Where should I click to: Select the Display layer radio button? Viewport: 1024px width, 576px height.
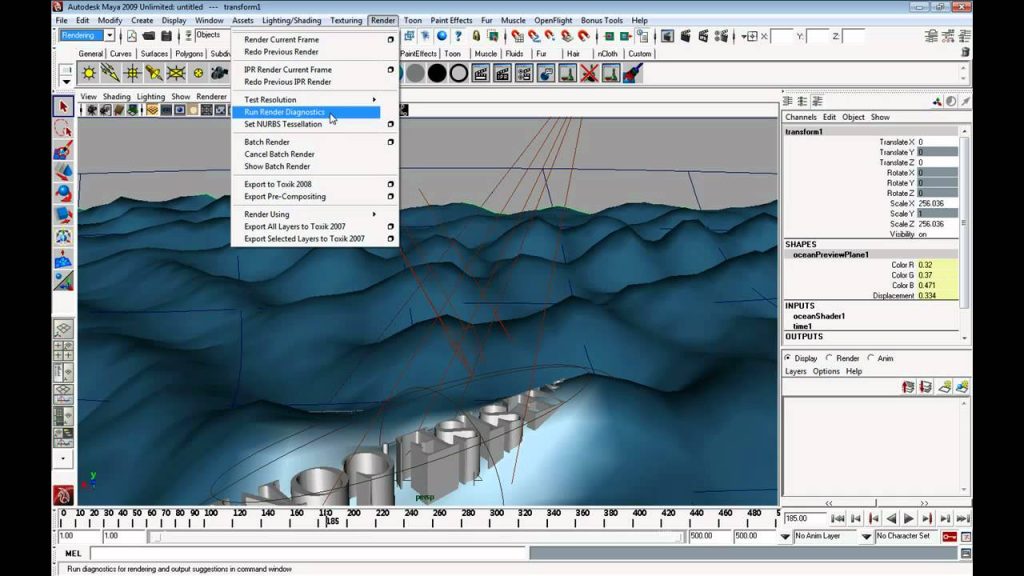(x=788, y=358)
